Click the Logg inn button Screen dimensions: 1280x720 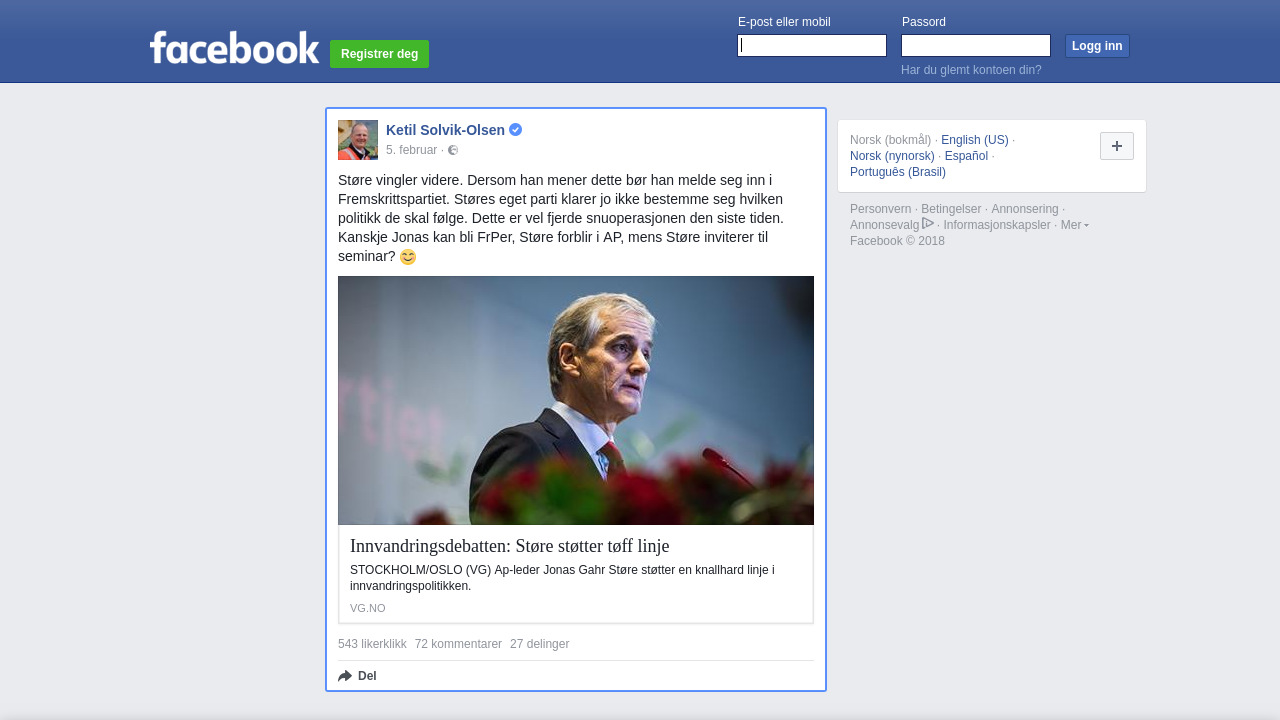tap(1097, 46)
